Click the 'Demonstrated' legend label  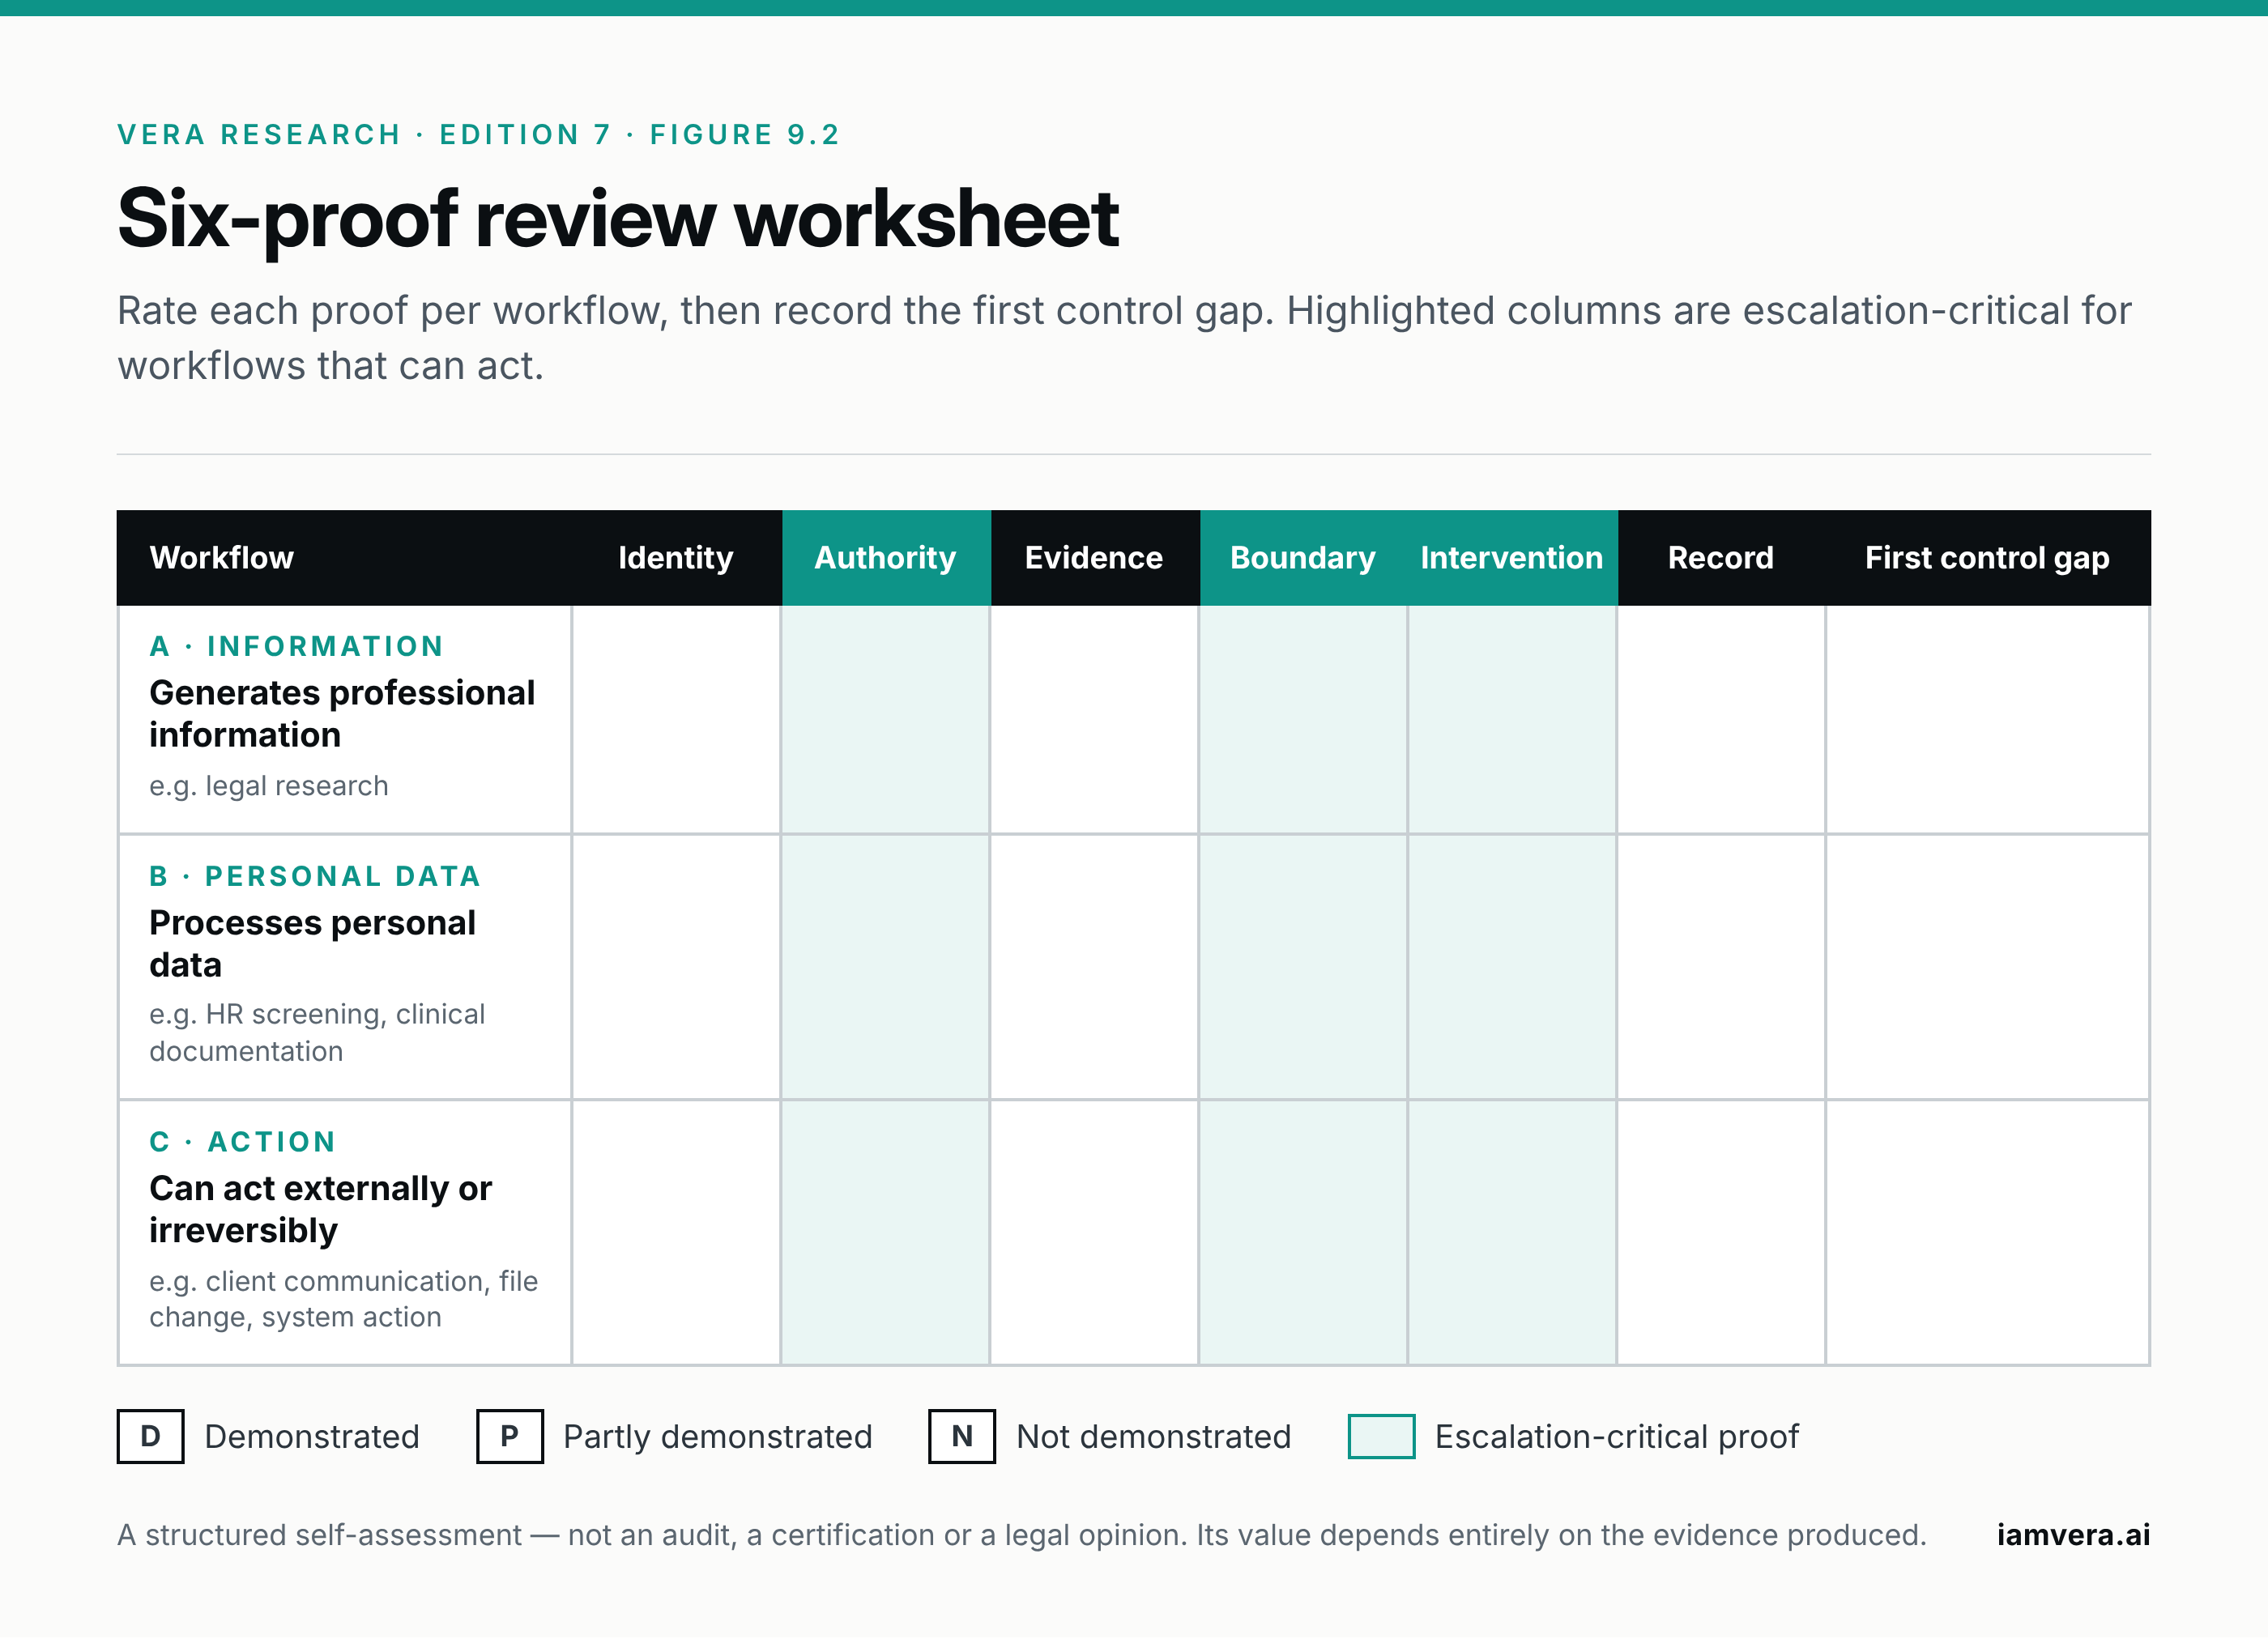point(312,1436)
